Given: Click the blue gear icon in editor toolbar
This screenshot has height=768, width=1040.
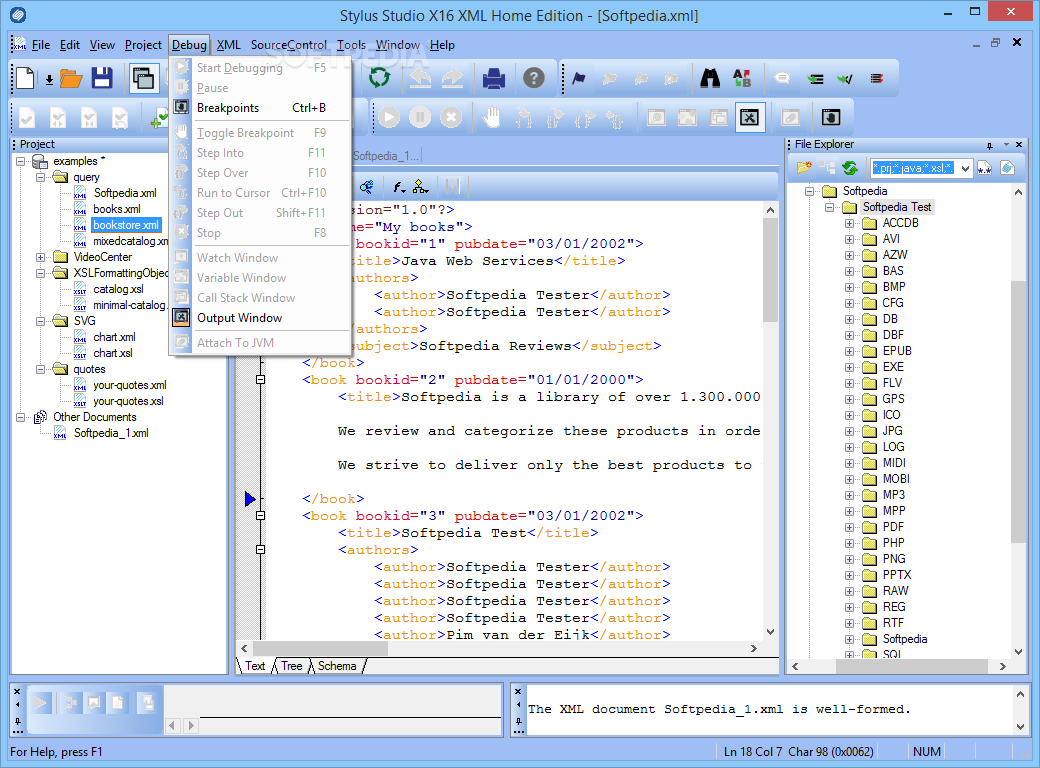Looking at the screenshot, I should (x=366, y=187).
